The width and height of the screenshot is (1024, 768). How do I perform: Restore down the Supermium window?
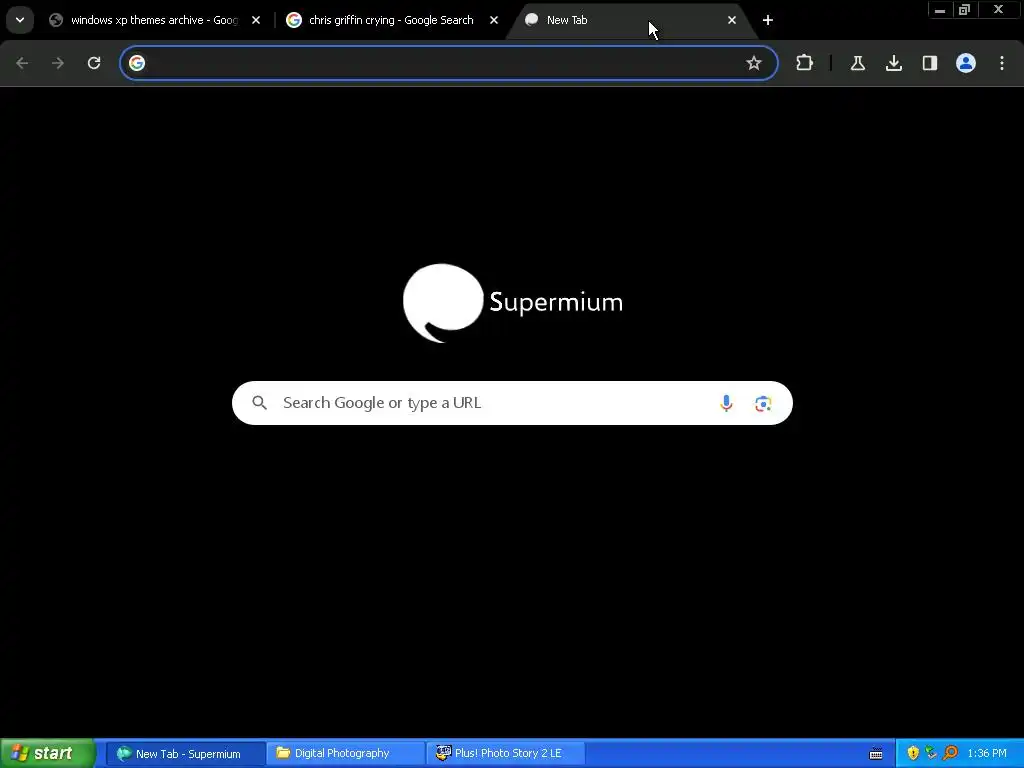click(965, 10)
